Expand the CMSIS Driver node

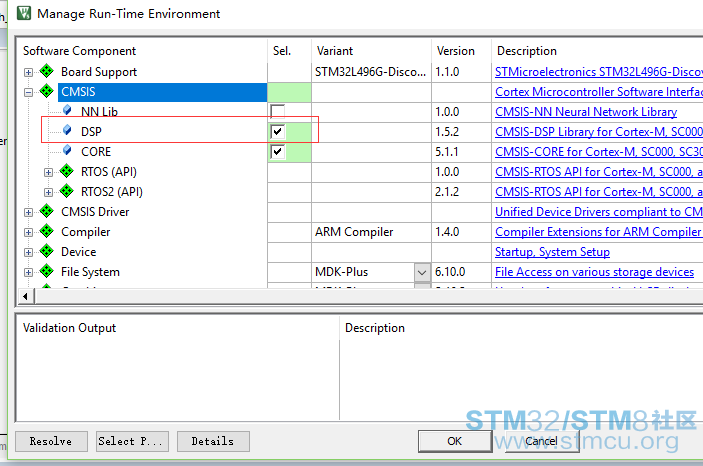28,212
